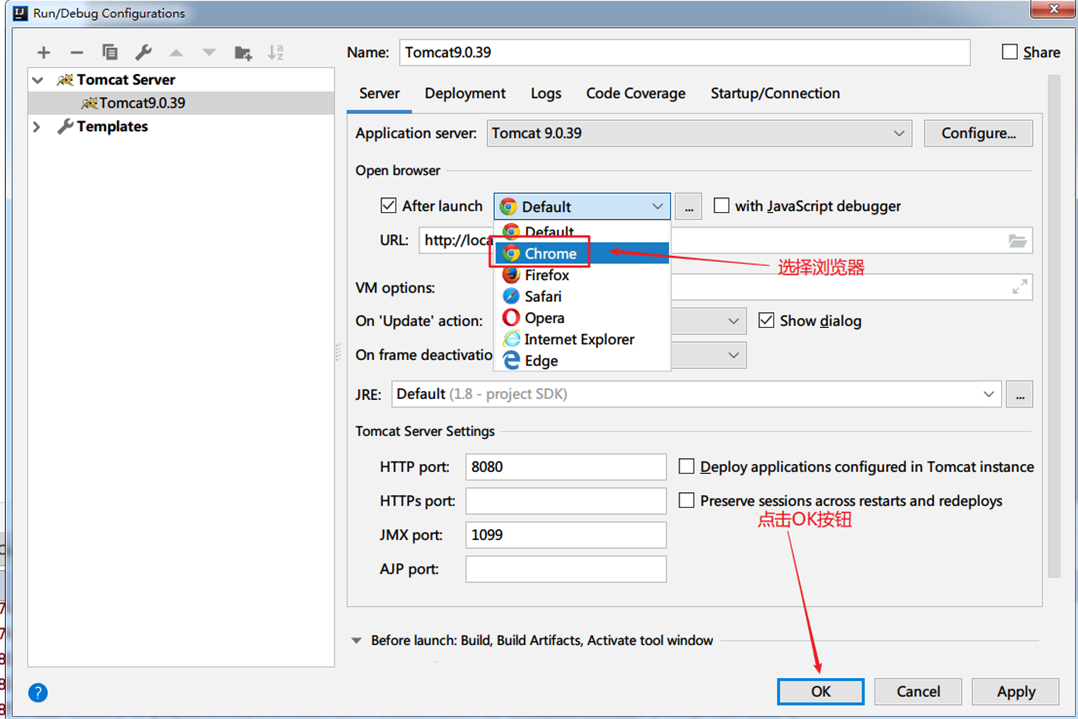The image size is (1078, 719).
Task: Click the Cancel button
Action: [918, 692]
